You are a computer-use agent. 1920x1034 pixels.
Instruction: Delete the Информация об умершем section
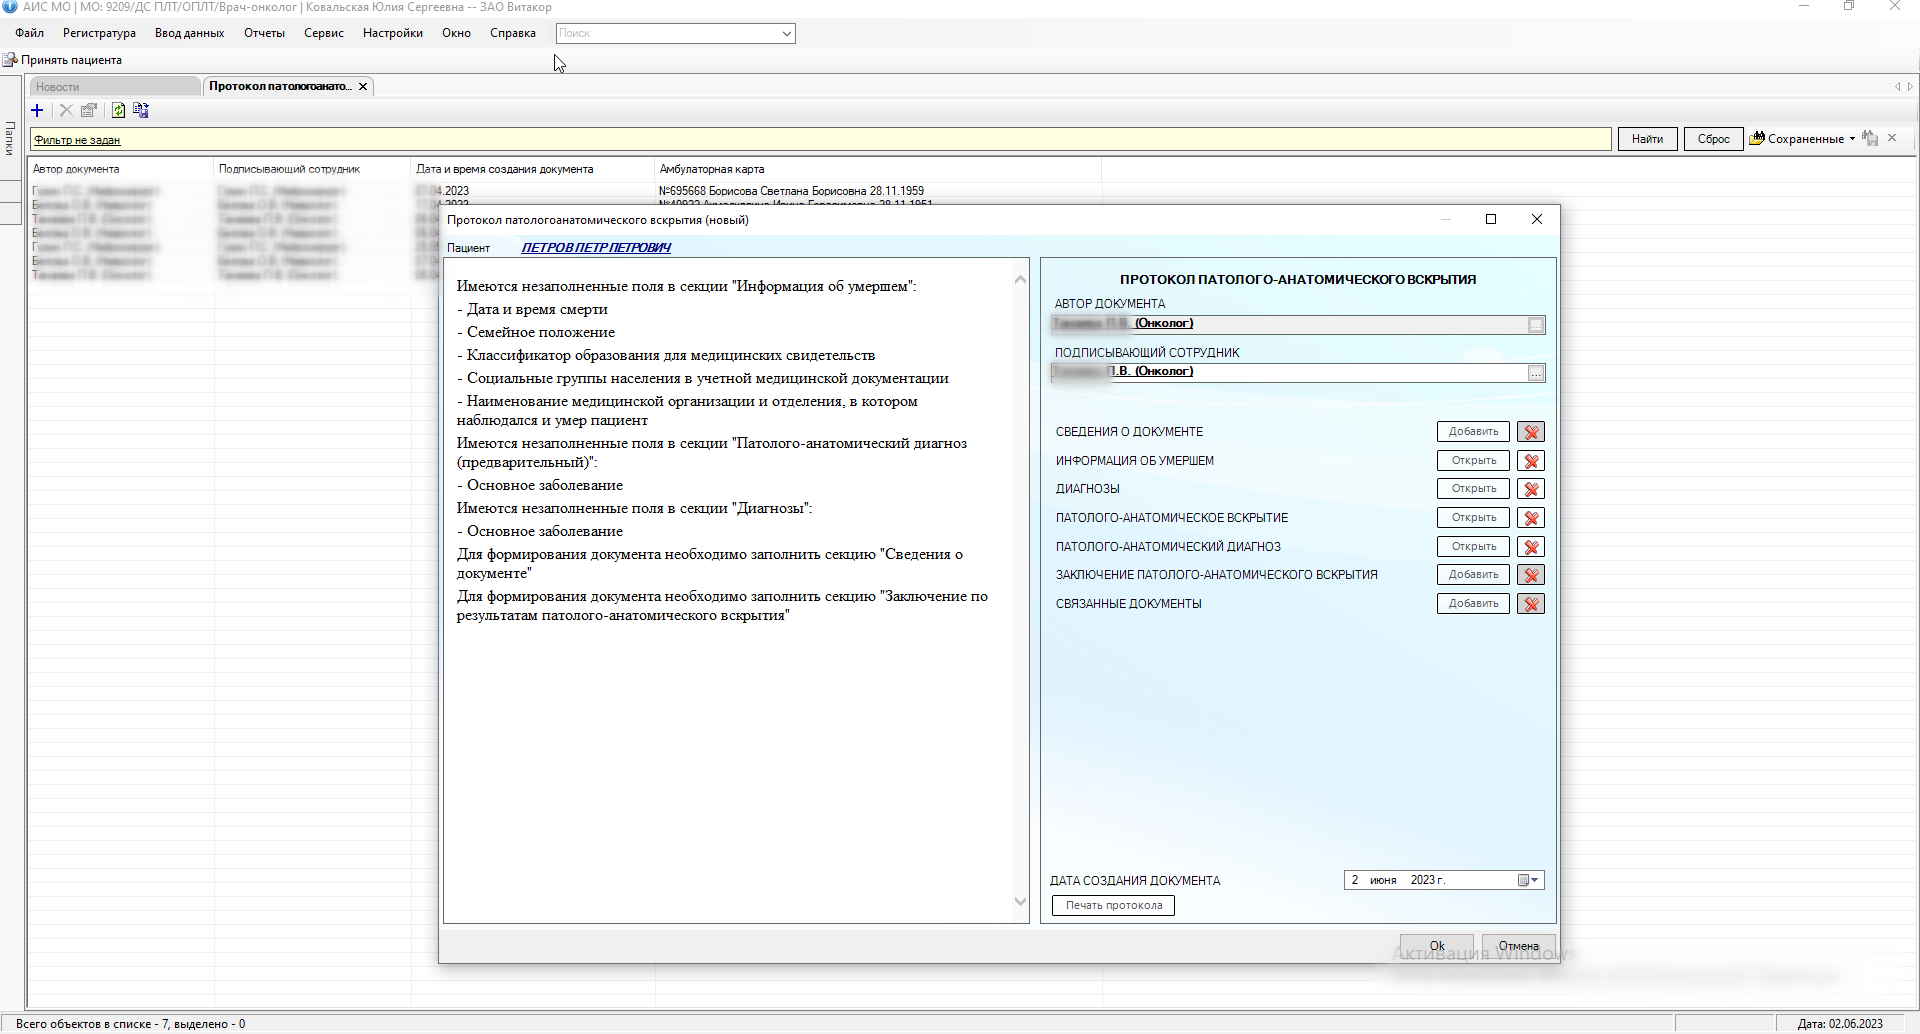pyautogui.click(x=1531, y=461)
